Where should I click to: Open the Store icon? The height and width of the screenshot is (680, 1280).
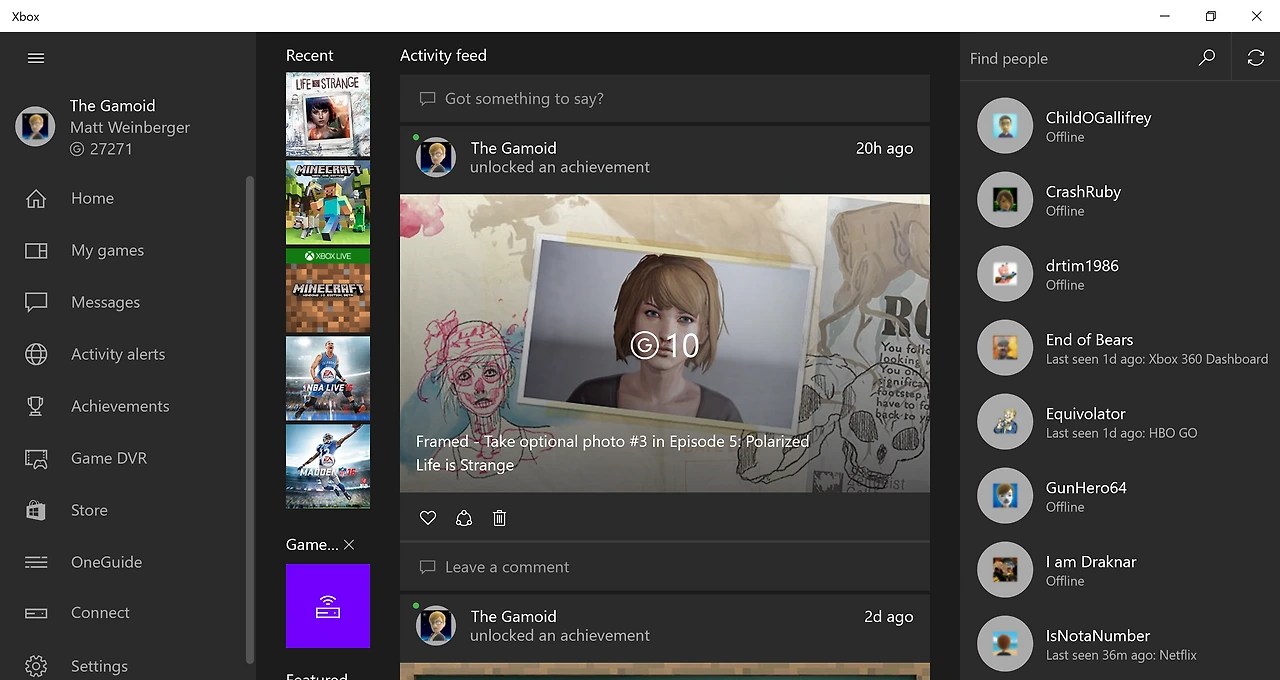pyautogui.click(x=36, y=510)
